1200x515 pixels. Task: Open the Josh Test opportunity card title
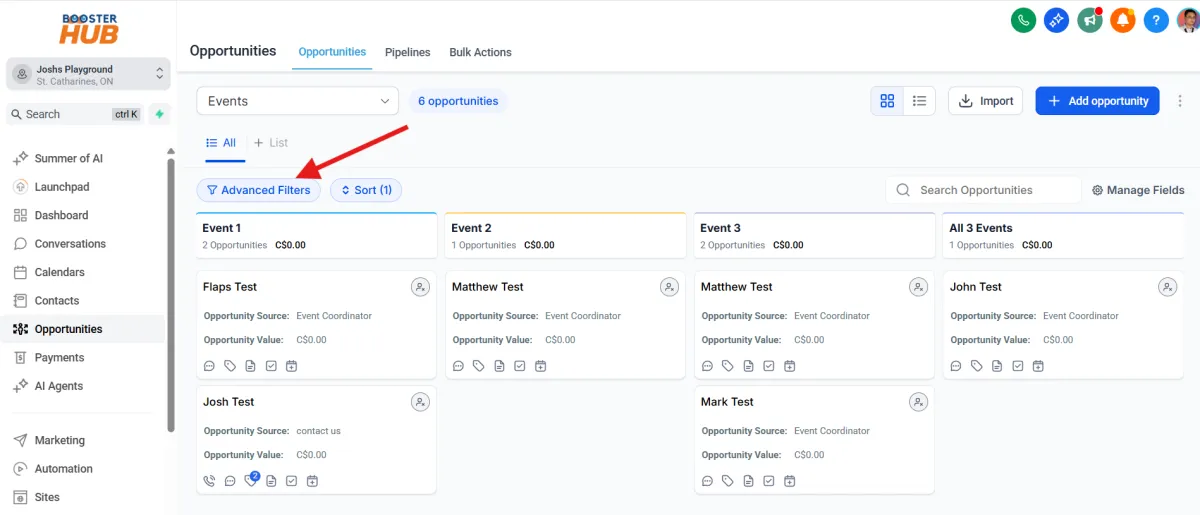click(229, 402)
